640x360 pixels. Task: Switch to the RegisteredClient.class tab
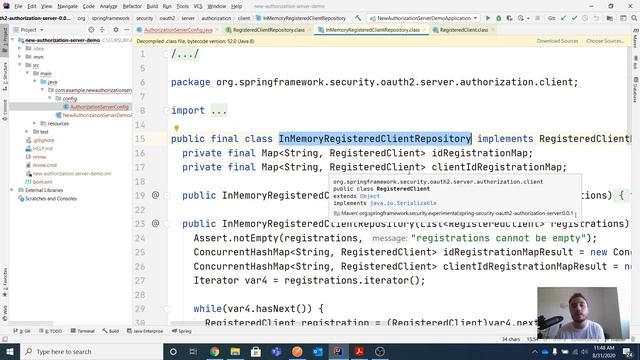(x=464, y=30)
